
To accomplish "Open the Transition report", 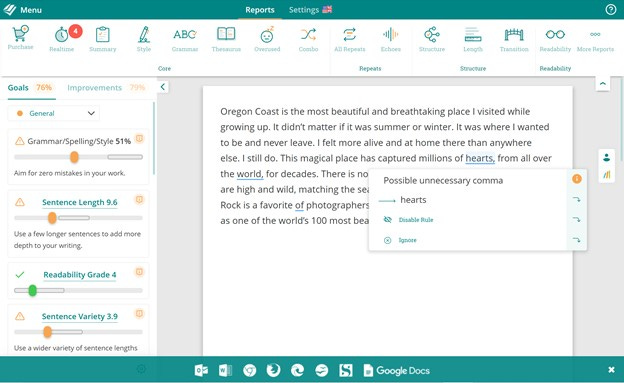I will pos(514,39).
